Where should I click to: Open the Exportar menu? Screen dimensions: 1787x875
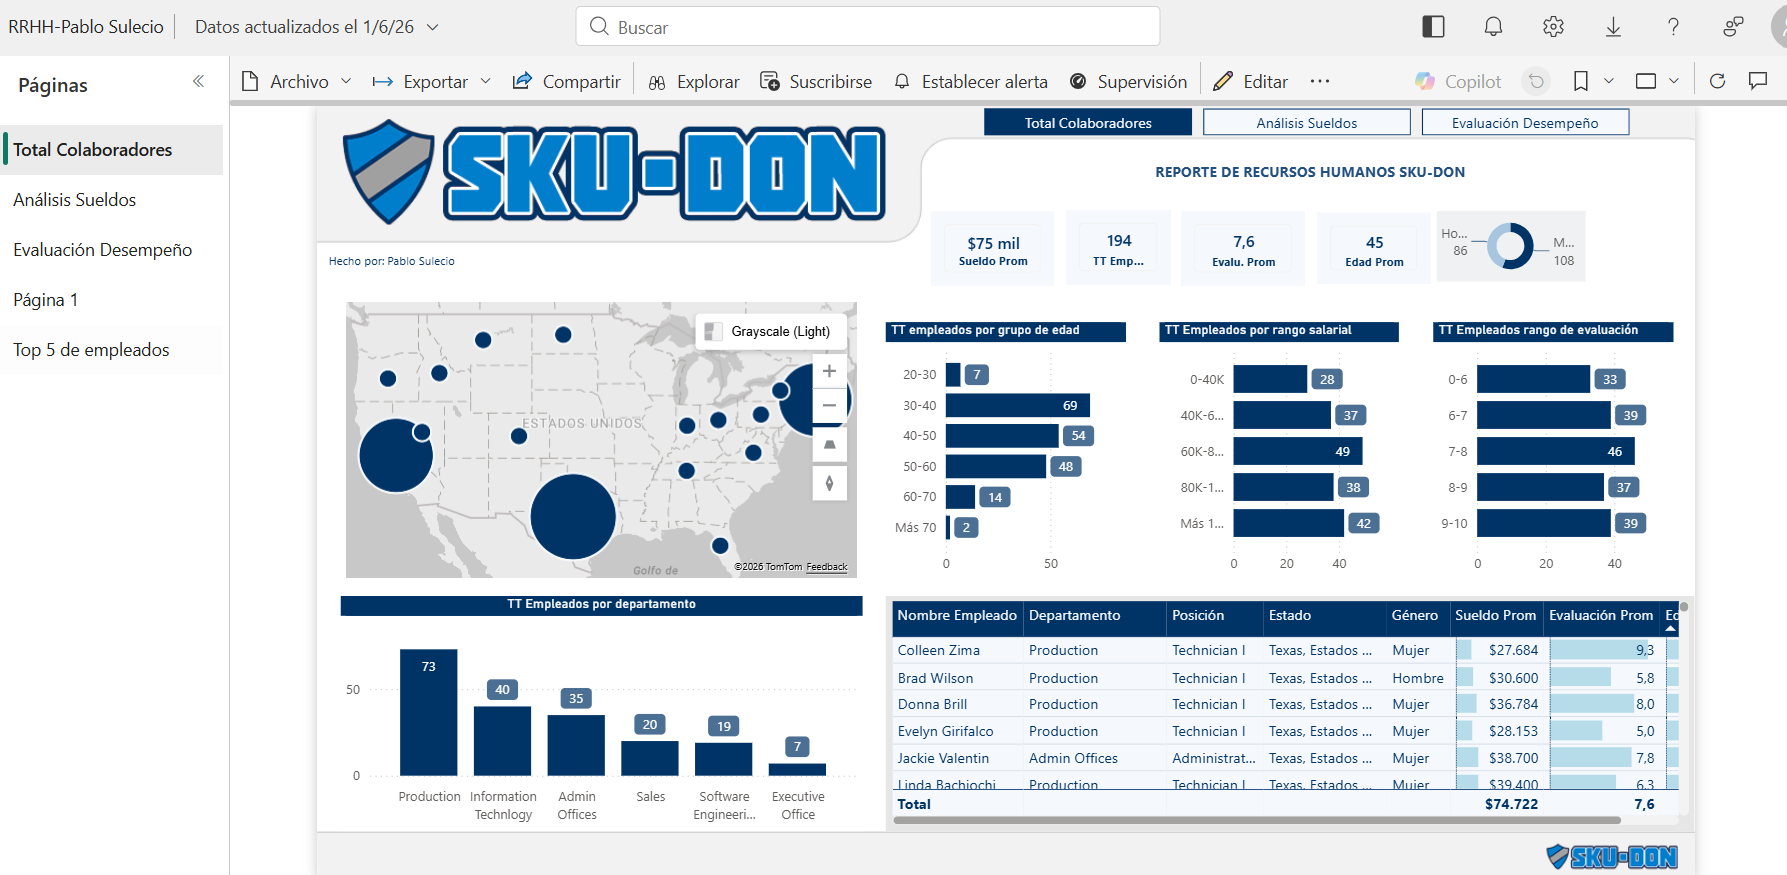(x=431, y=81)
